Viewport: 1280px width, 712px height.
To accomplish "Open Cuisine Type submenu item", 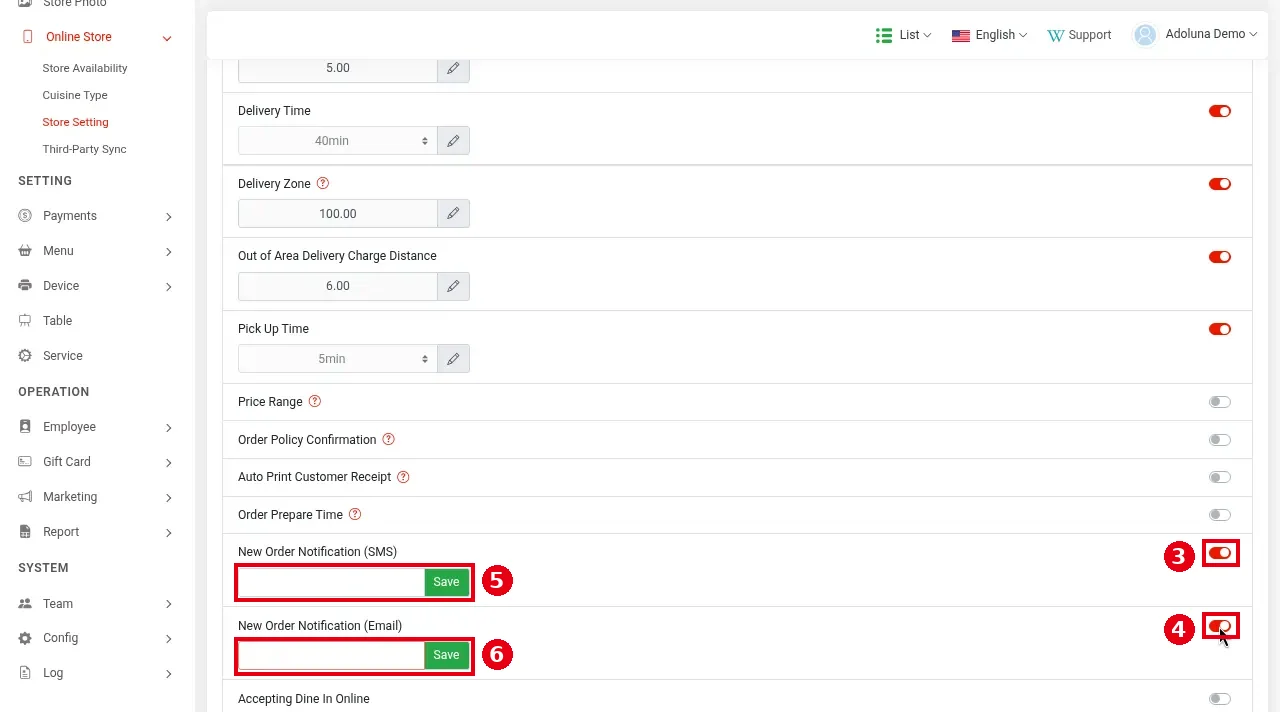I will (x=75, y=95).
